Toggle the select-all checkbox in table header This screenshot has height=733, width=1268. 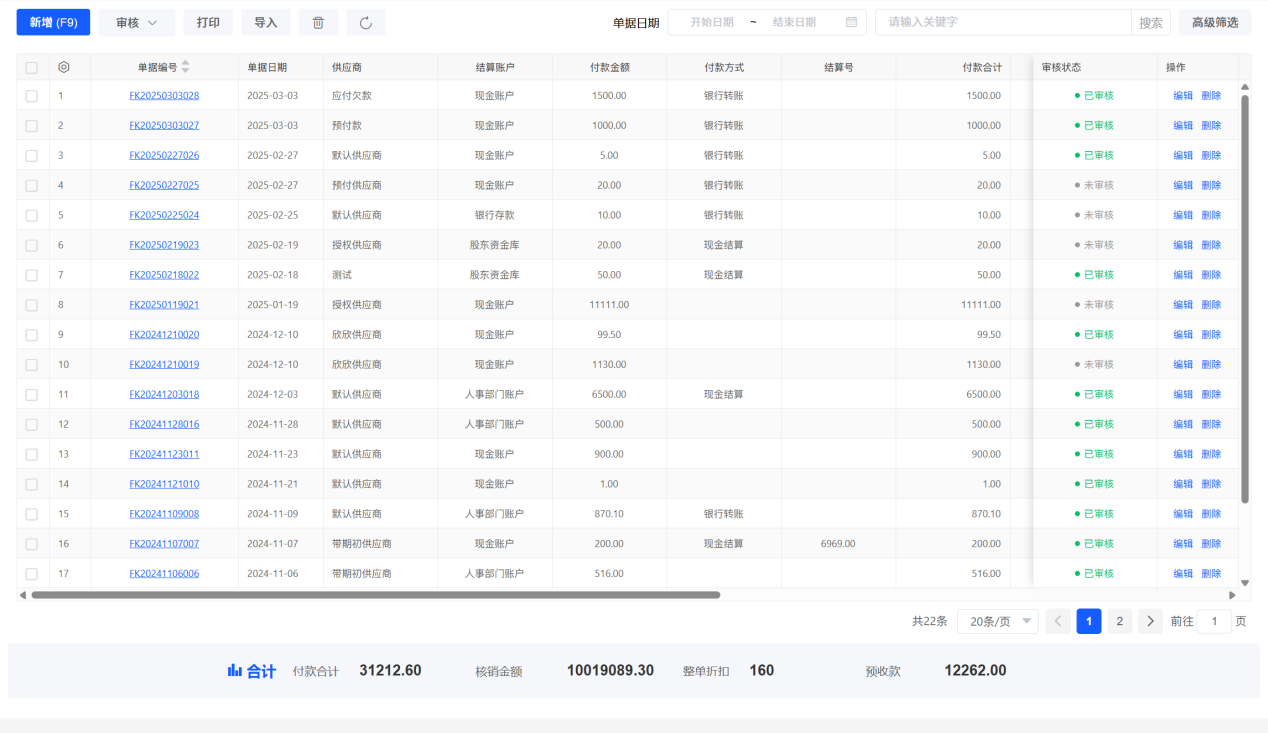pyautogui.click(x=32, y=68)
